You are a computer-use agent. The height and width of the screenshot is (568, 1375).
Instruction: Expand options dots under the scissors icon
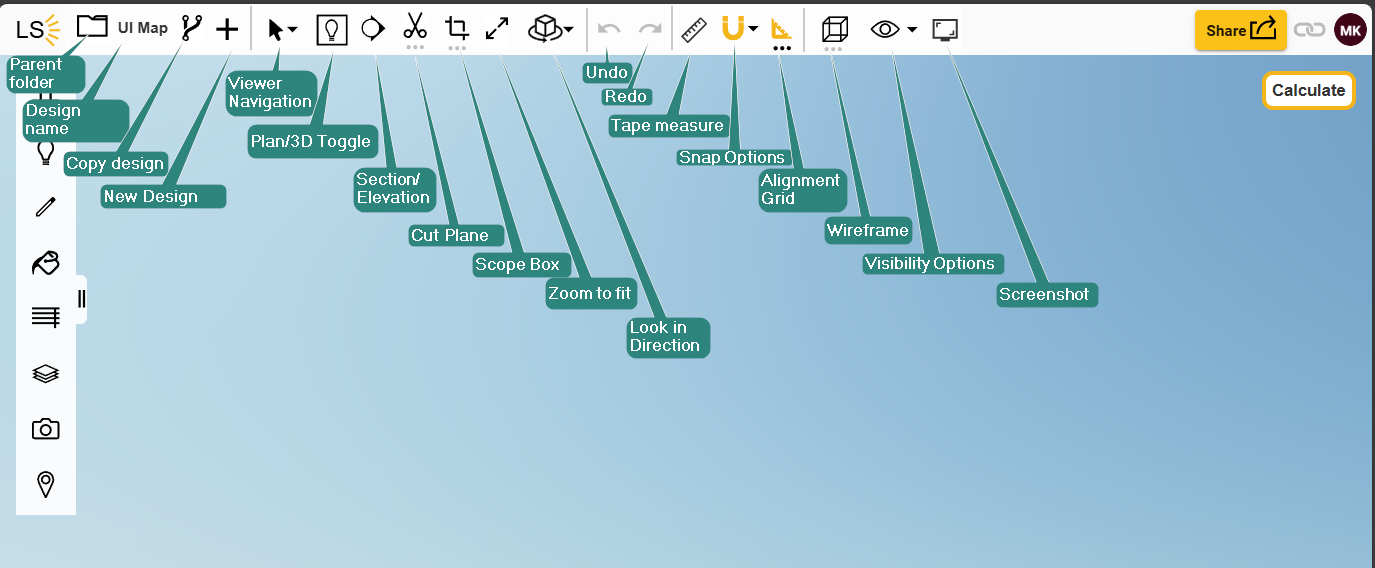tap(415, 47)
